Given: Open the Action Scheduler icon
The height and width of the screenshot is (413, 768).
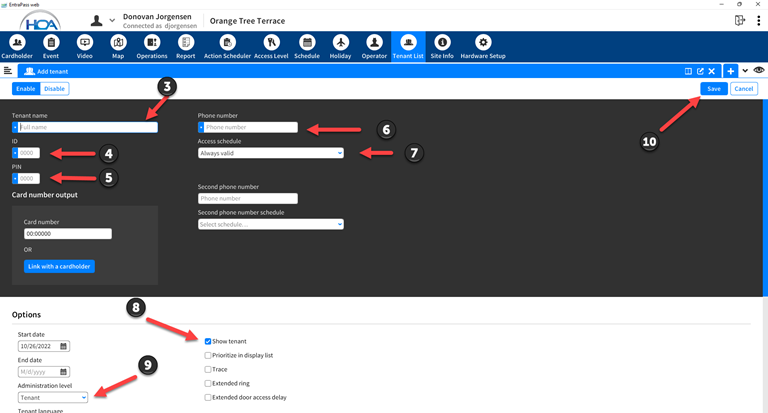Looking at the screenshot, I should 227,42.
